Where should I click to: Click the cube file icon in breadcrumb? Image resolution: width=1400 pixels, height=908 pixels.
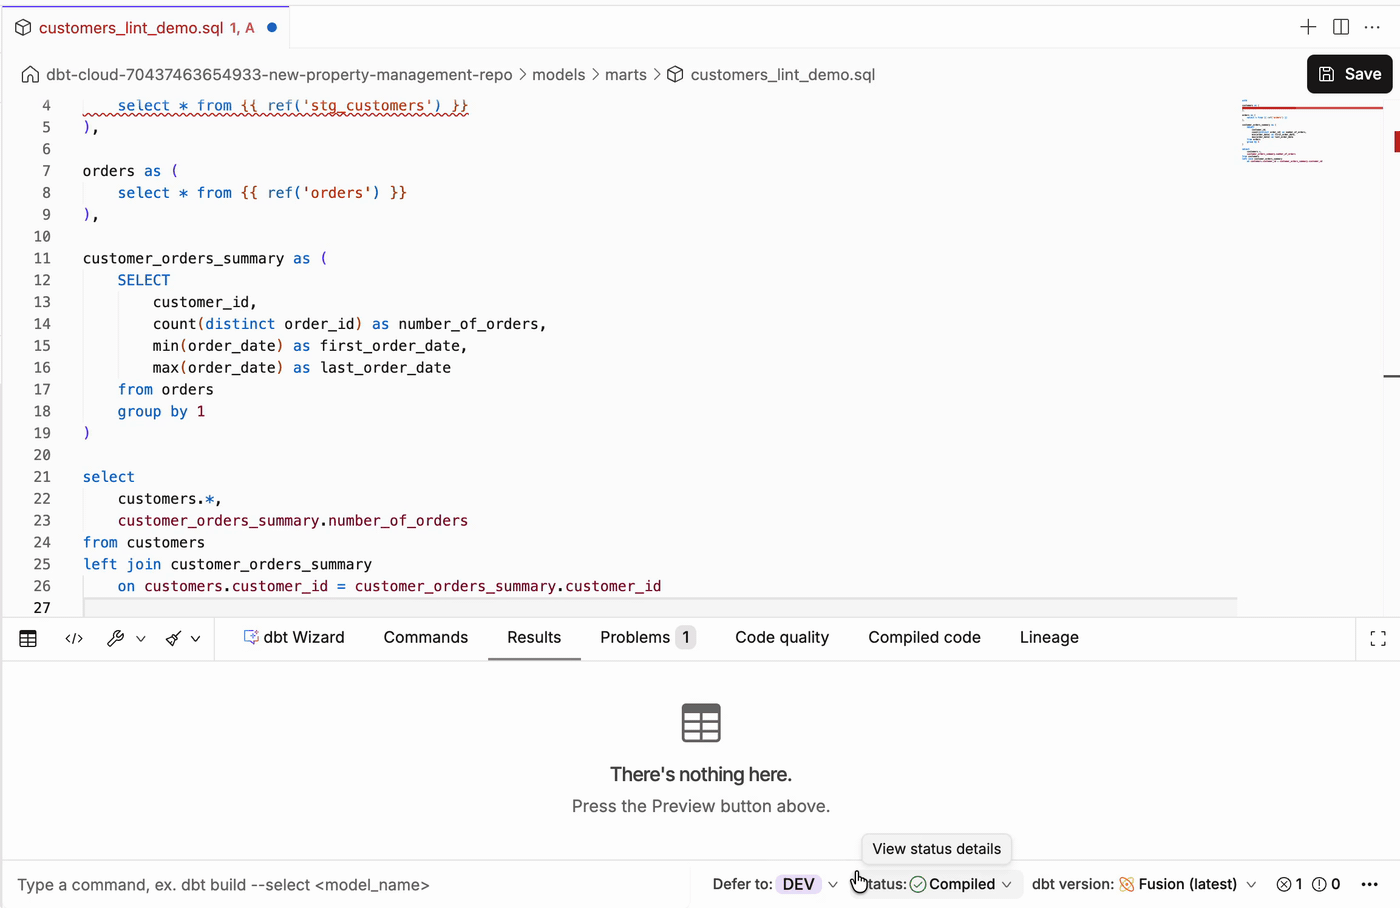675,75
